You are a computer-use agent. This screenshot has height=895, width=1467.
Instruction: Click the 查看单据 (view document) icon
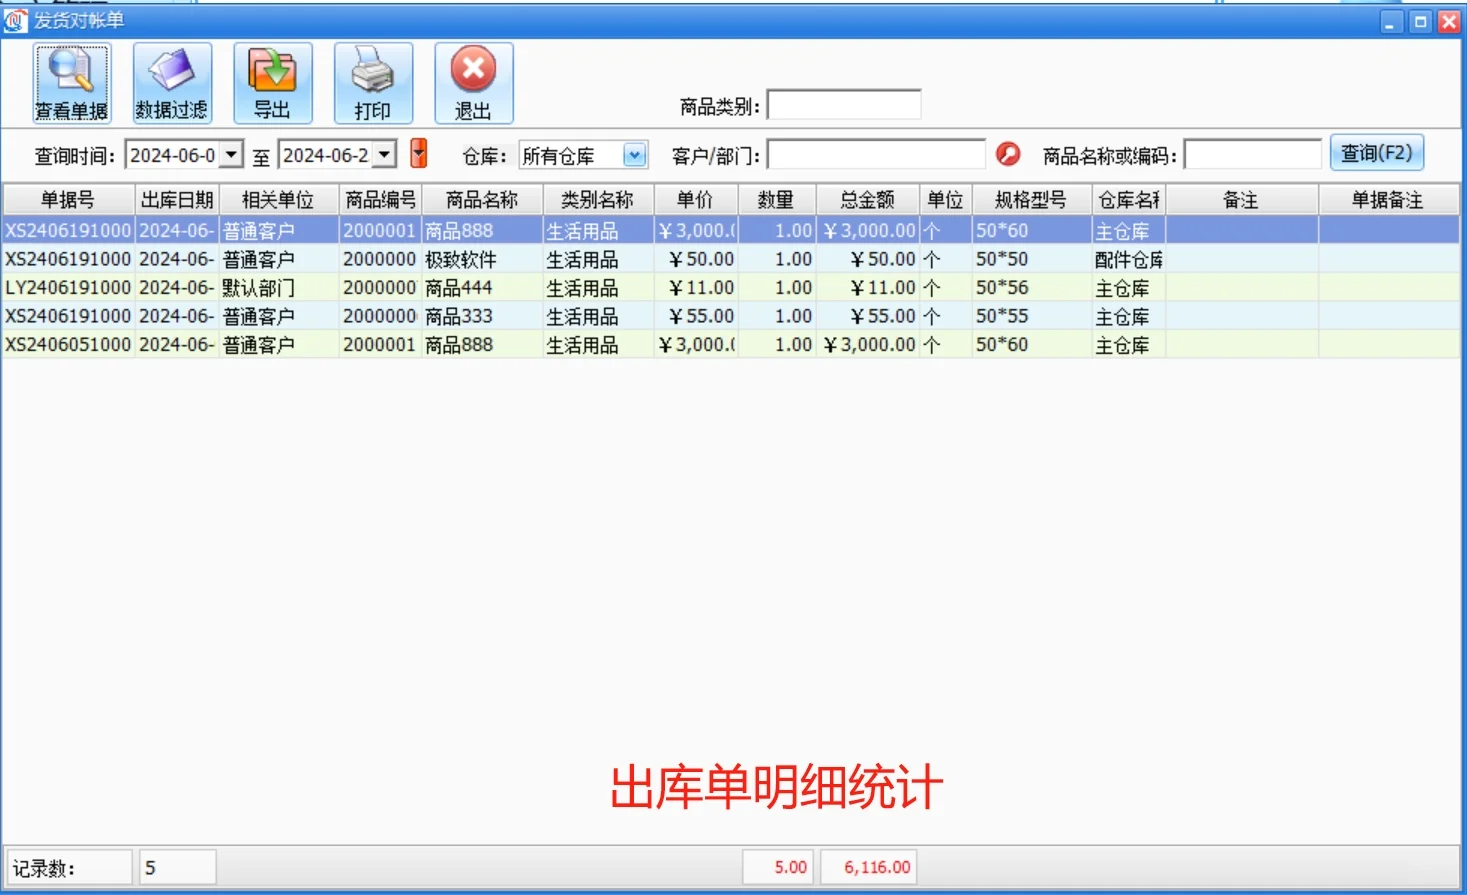[70, 82]
